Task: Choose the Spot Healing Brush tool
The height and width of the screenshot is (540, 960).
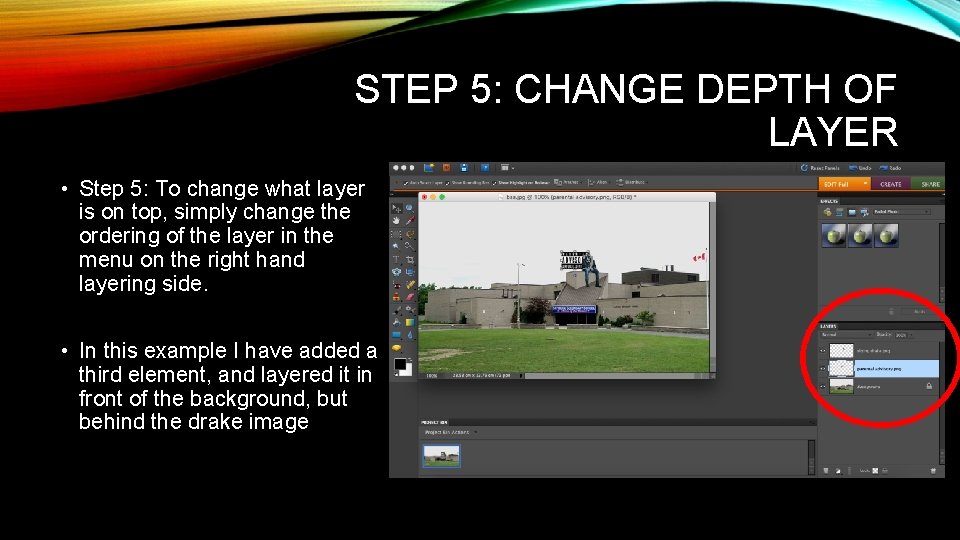Action: (x=410, y=285)
